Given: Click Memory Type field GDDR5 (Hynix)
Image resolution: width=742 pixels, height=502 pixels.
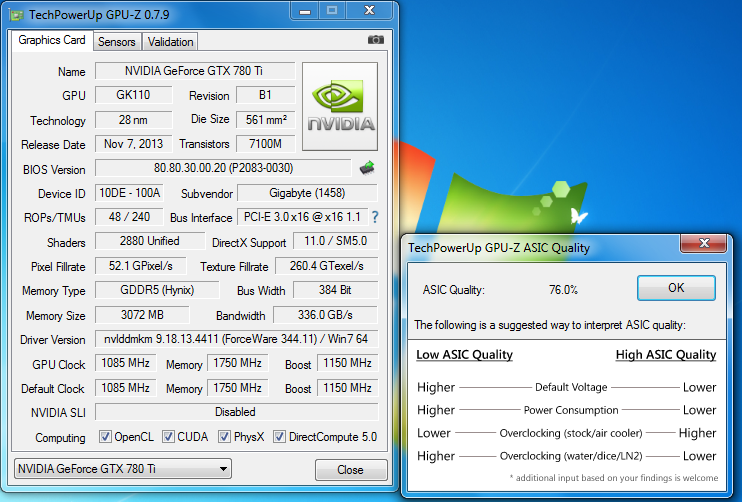Looking at the screenshot, I should [157, 290].
